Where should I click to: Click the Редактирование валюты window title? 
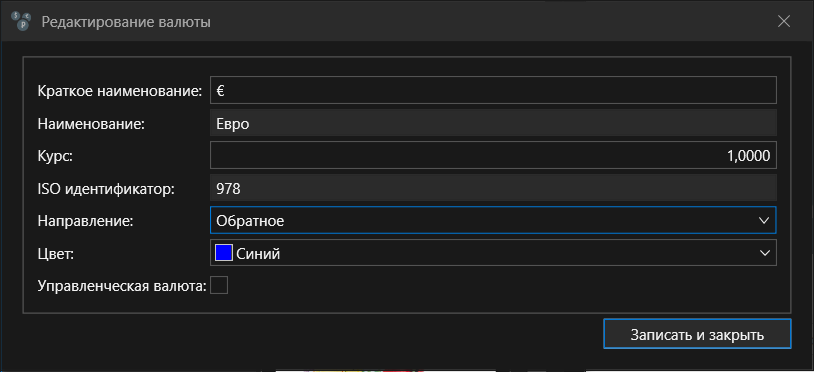tap(126, 22)
